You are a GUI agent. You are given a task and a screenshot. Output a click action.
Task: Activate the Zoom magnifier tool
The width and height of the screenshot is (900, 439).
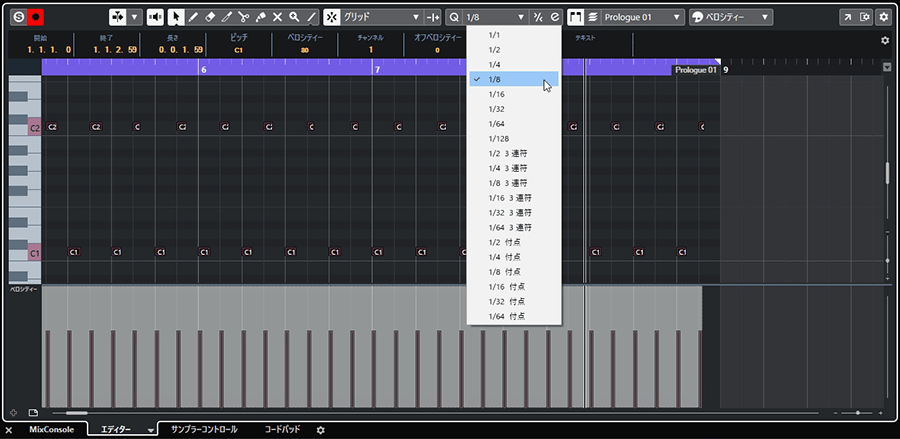click(x=294, y=17)
